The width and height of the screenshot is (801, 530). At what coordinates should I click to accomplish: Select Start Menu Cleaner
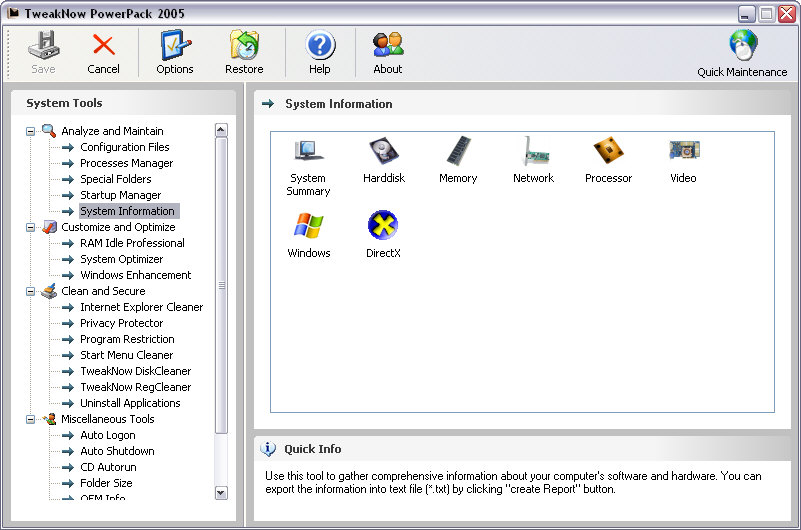point(127,355)
